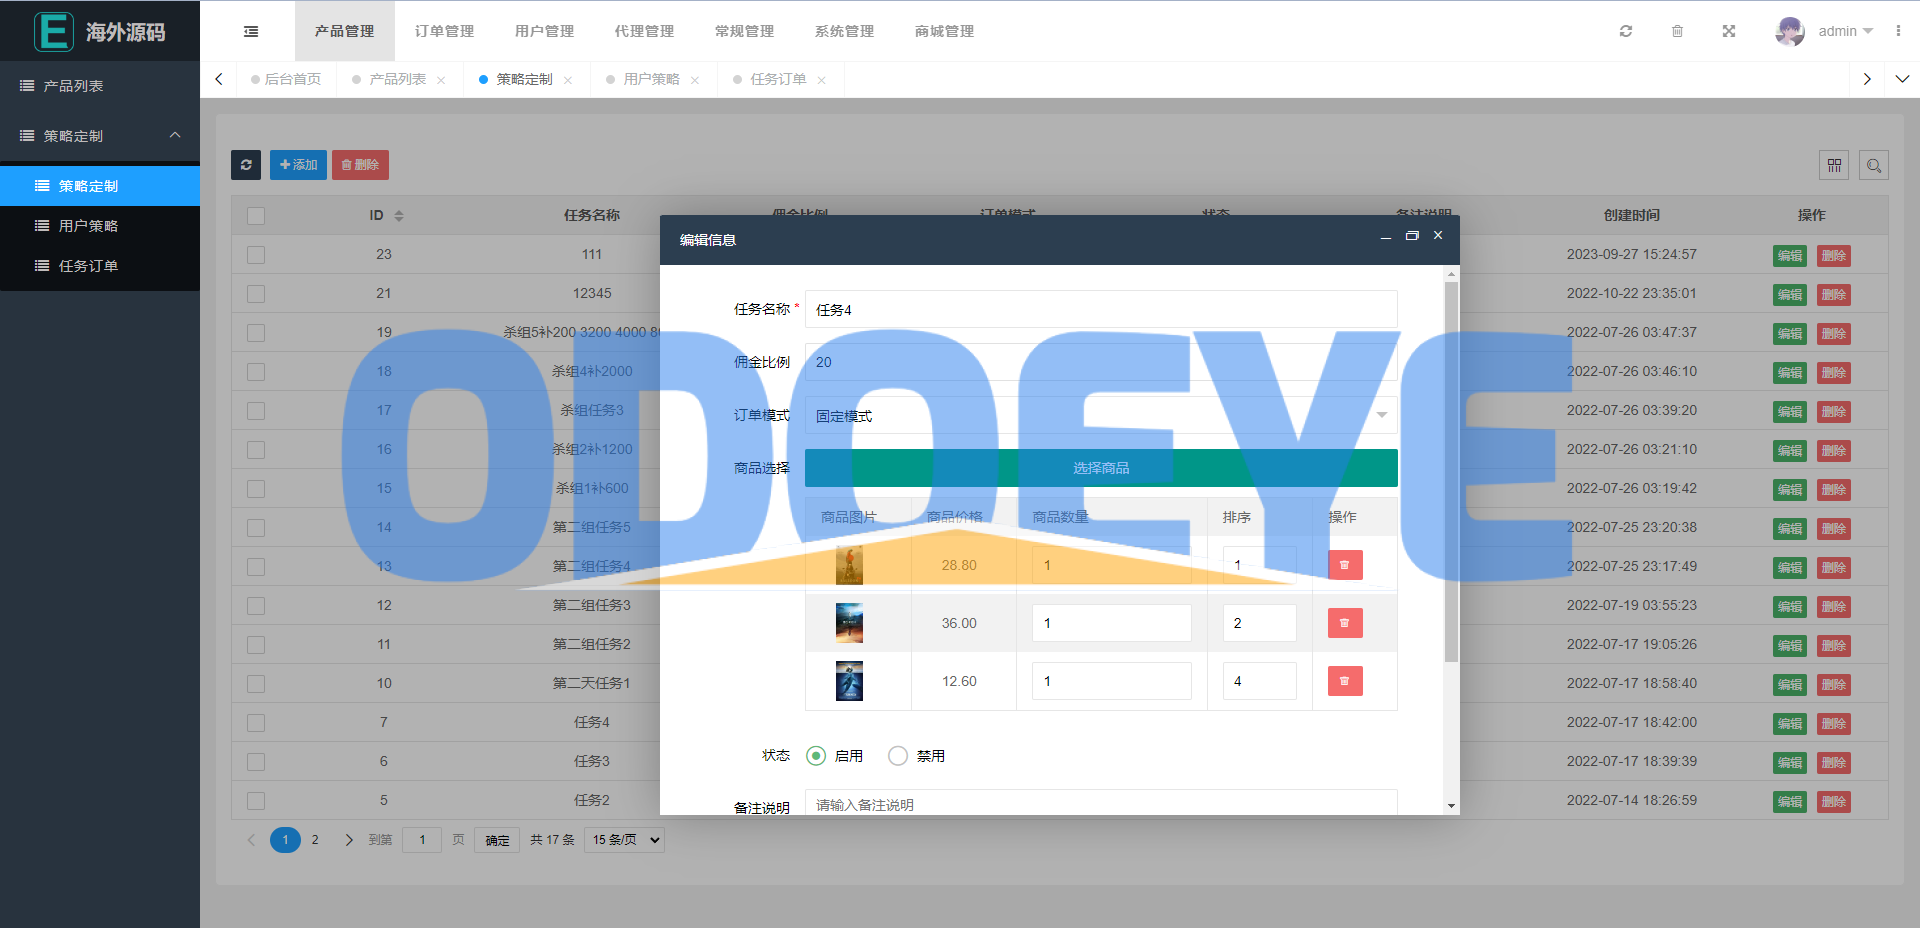Check the row with ID 23
This screenshot has width=1920, height=928.
pyautogui.click(x=256, y=255)
